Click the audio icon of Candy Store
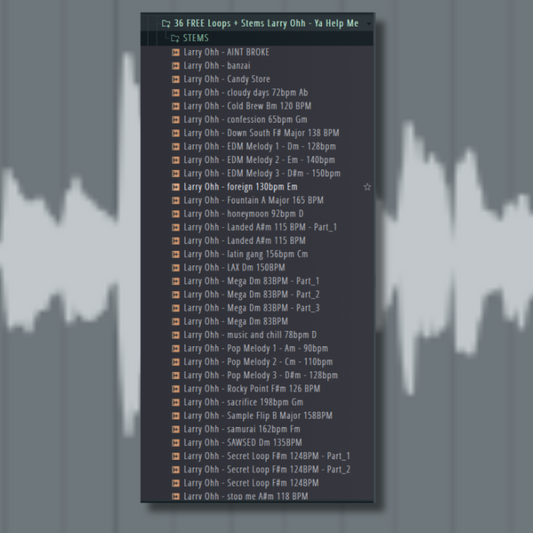Screen dimensions: 533x533 [x=175, y=79]
